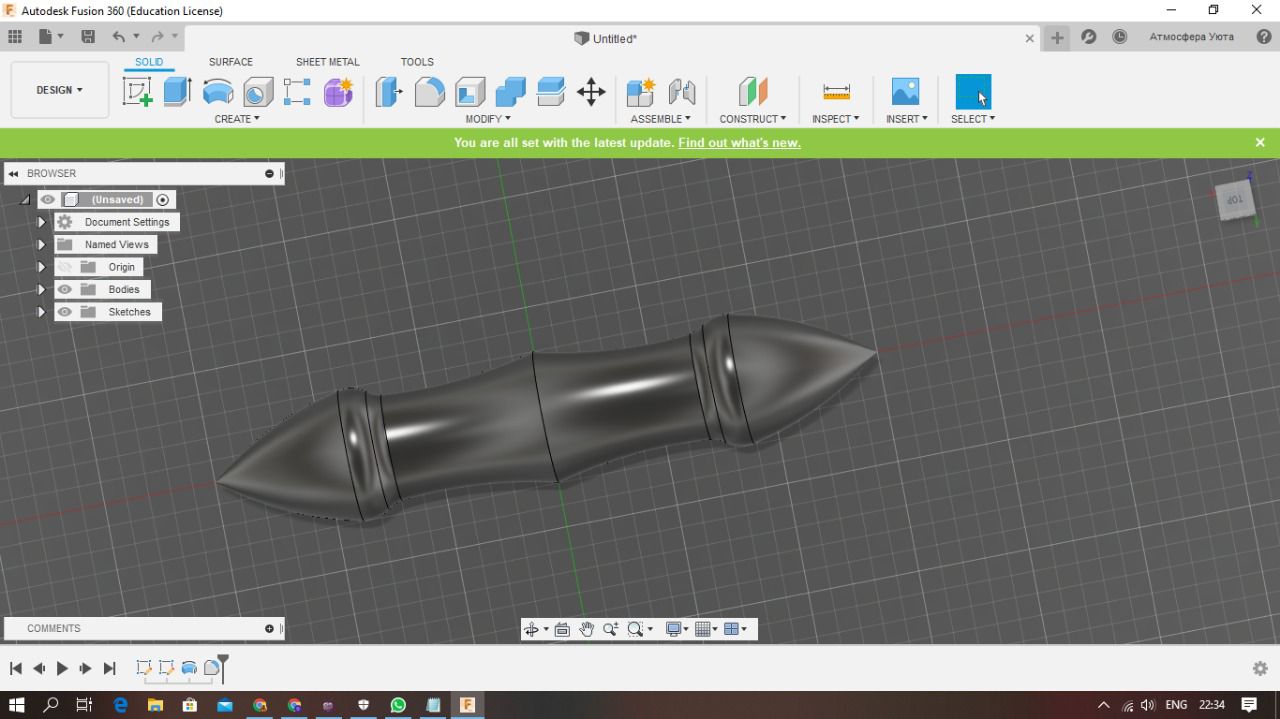Open the DESIGN workspace dropdown
Viewport: 1280px width, 719px height.
[x=59, y=90]
